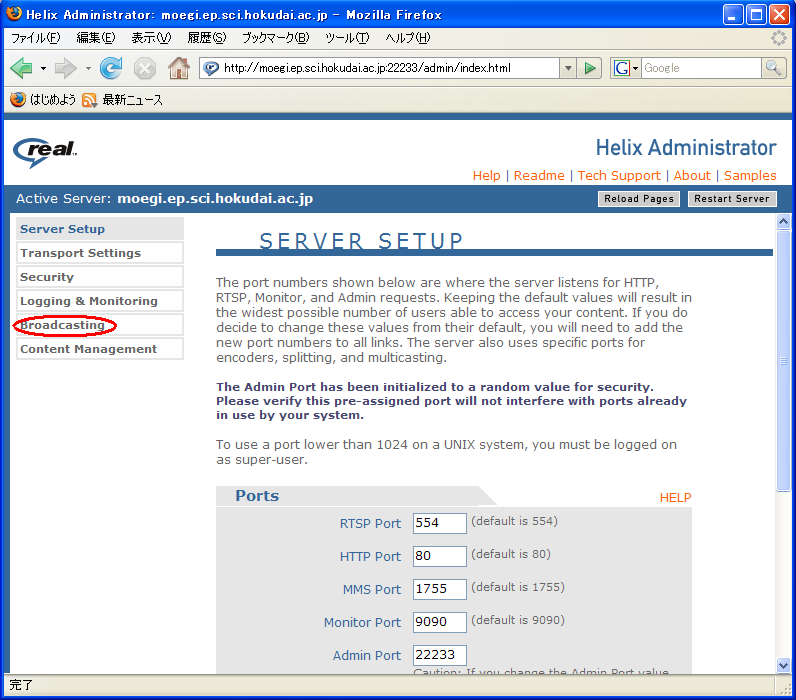Click the green Back arrow
Screen dimensions: 796x700
tap(21, 68)
